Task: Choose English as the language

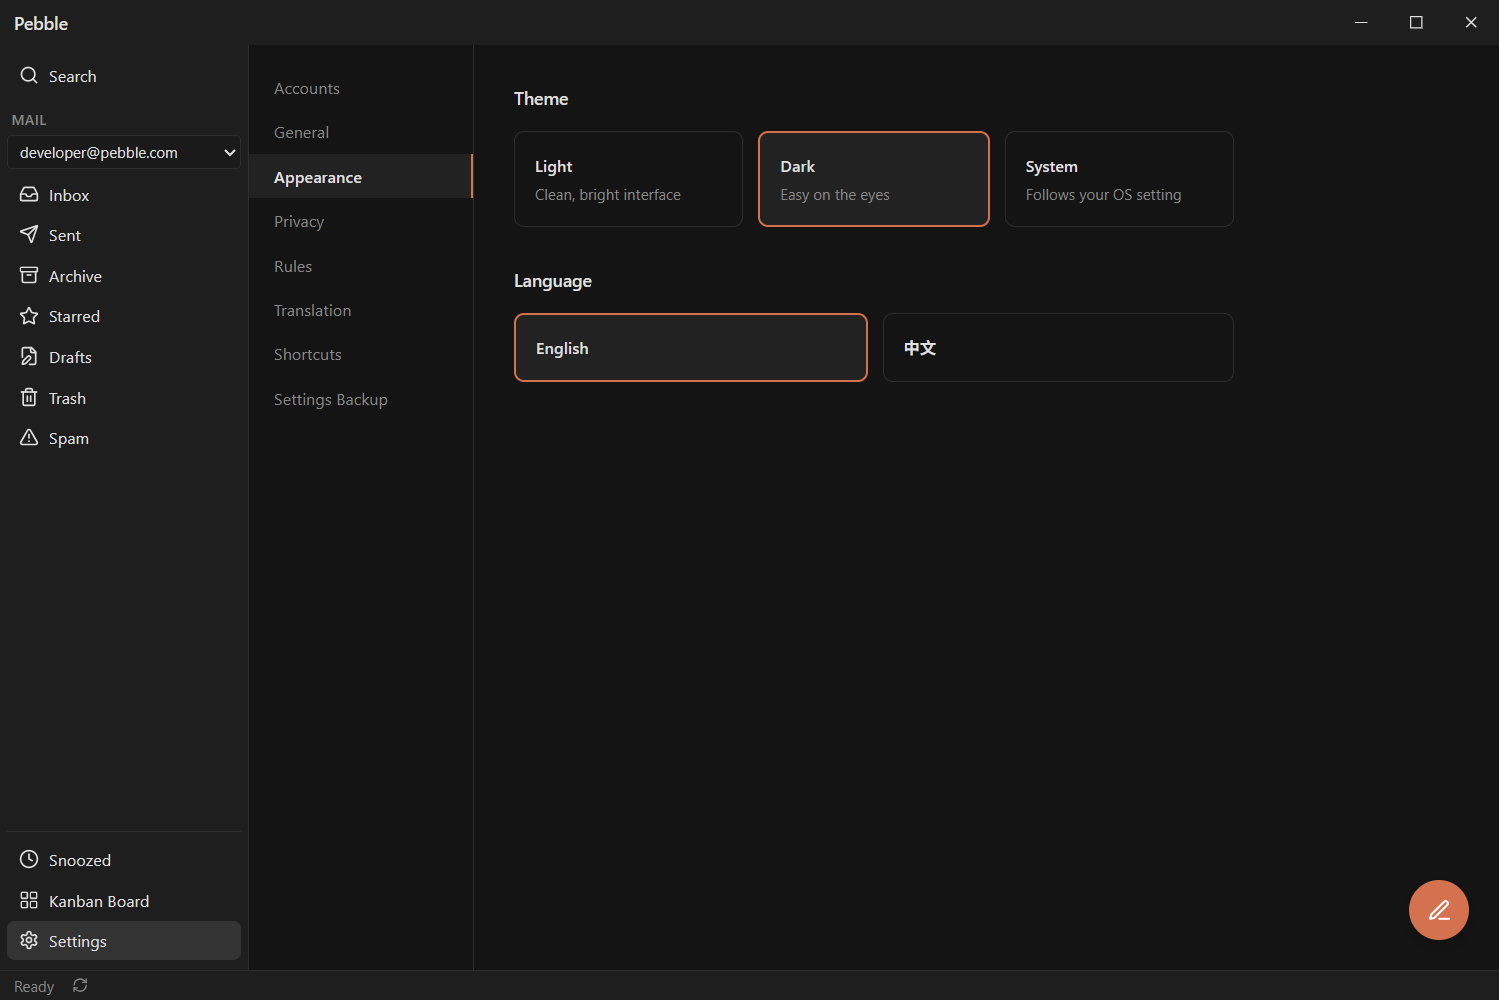Action: [691, 347]
